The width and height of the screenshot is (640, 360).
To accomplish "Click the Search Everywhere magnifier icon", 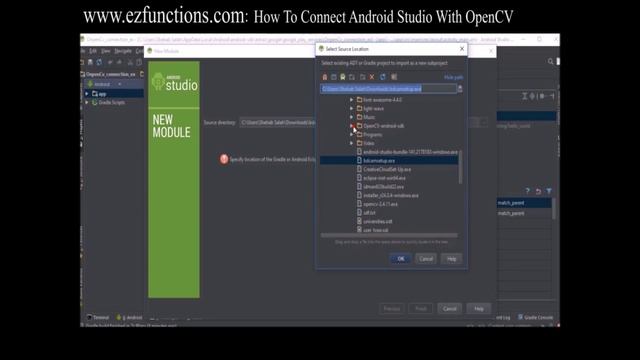I will click(x=551, y=62).
